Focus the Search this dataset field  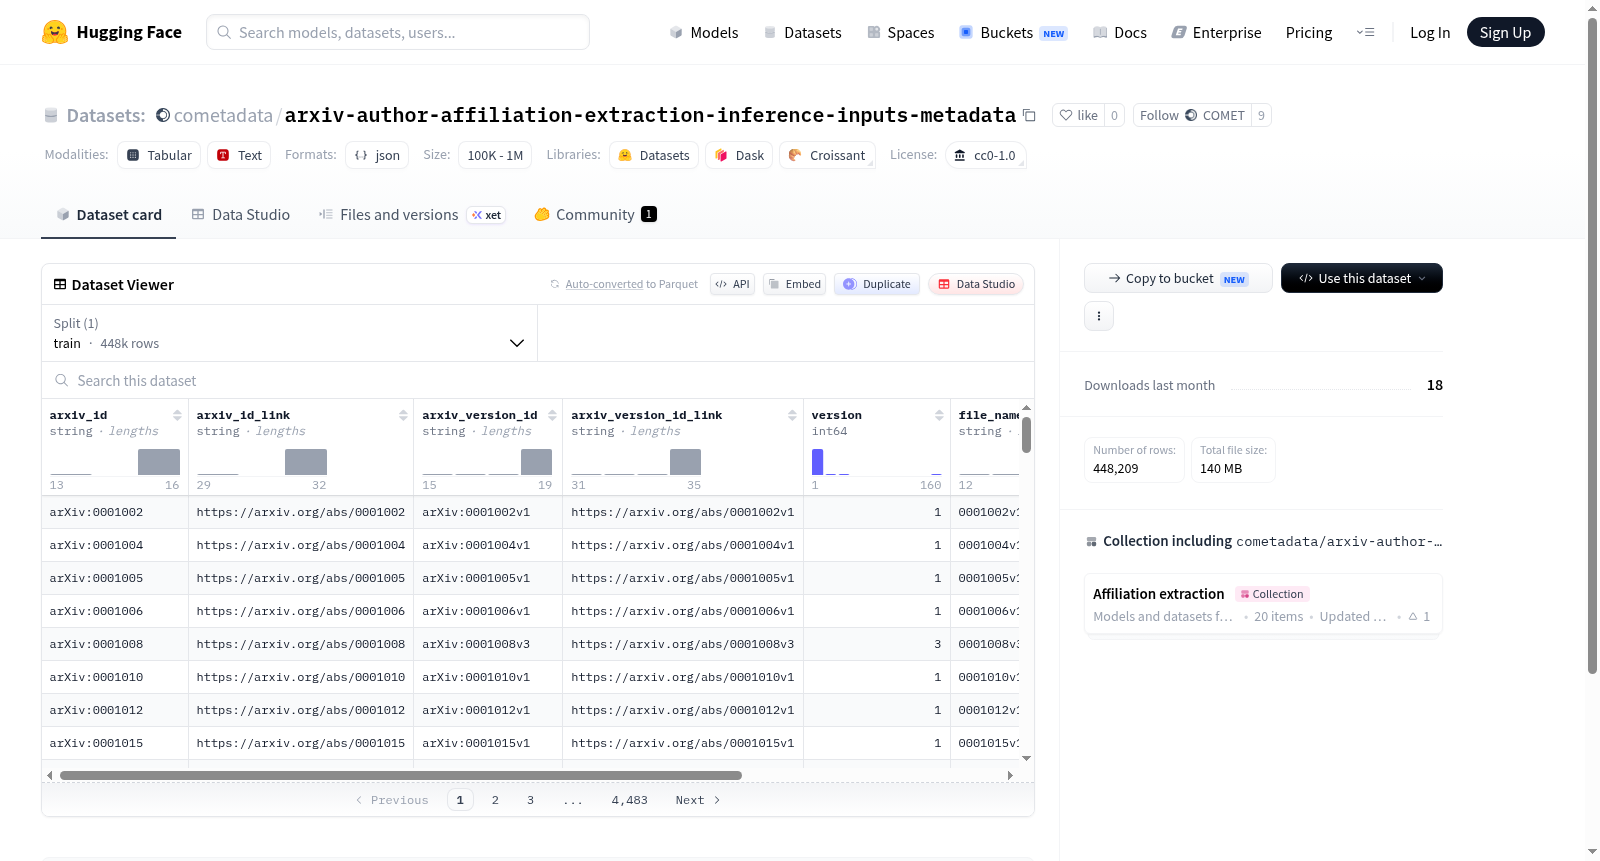(x=538, y=380)
